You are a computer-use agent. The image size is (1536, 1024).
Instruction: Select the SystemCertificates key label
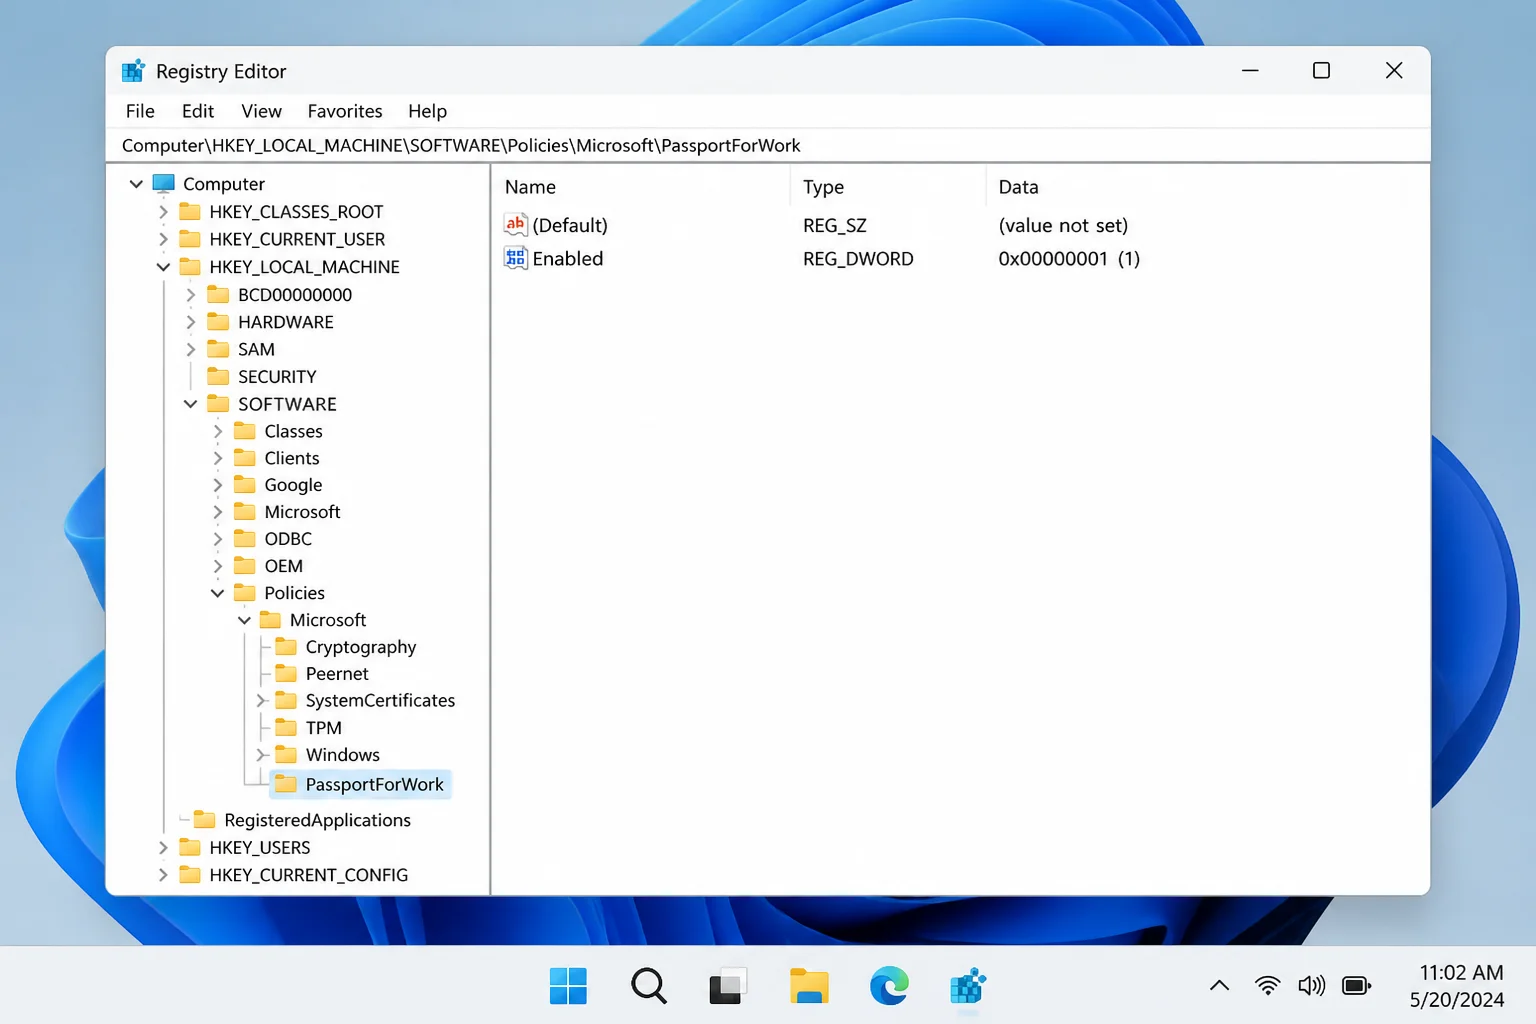coord(380,701)
